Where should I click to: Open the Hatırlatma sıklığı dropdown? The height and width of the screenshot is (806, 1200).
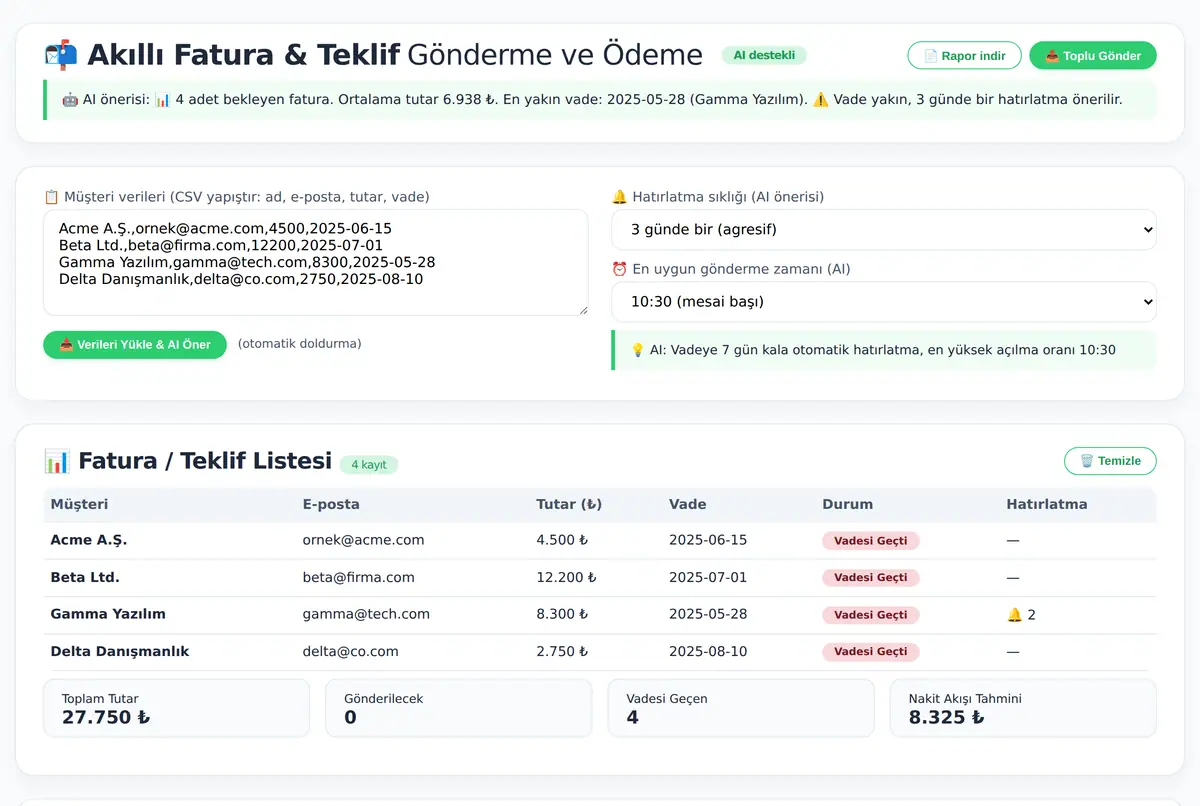click(884, 230)
